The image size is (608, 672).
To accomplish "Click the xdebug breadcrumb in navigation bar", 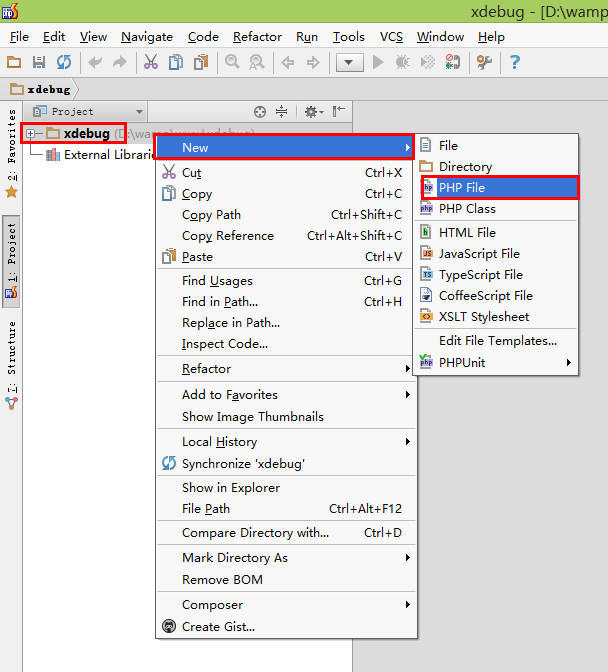I will (x=41, y=90).
